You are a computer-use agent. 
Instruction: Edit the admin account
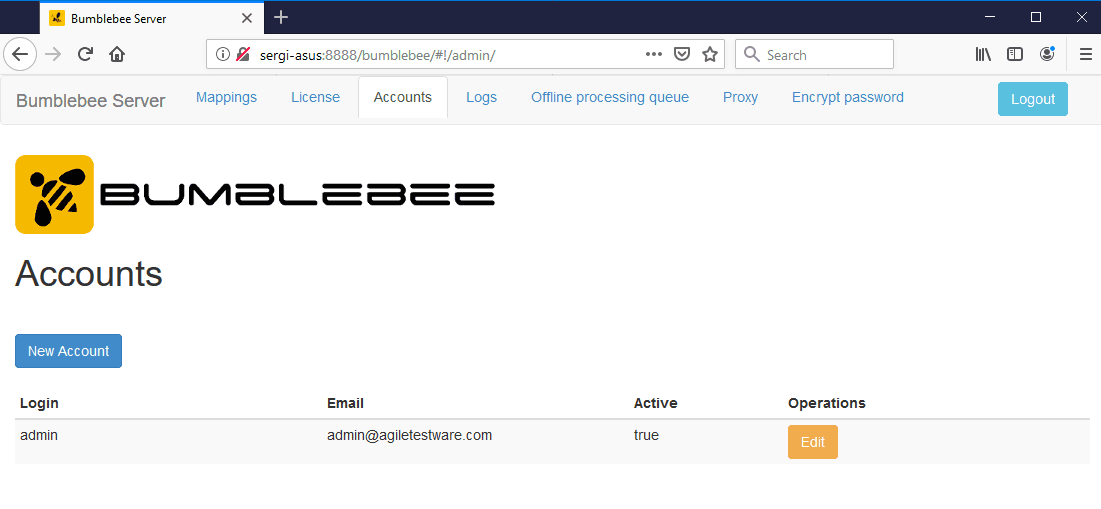click(812, 442)
